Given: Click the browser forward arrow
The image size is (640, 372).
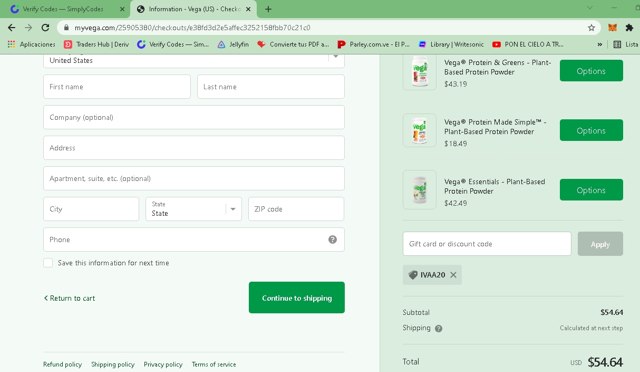Looking at the screenshot, I should click(x=28, y=27).
